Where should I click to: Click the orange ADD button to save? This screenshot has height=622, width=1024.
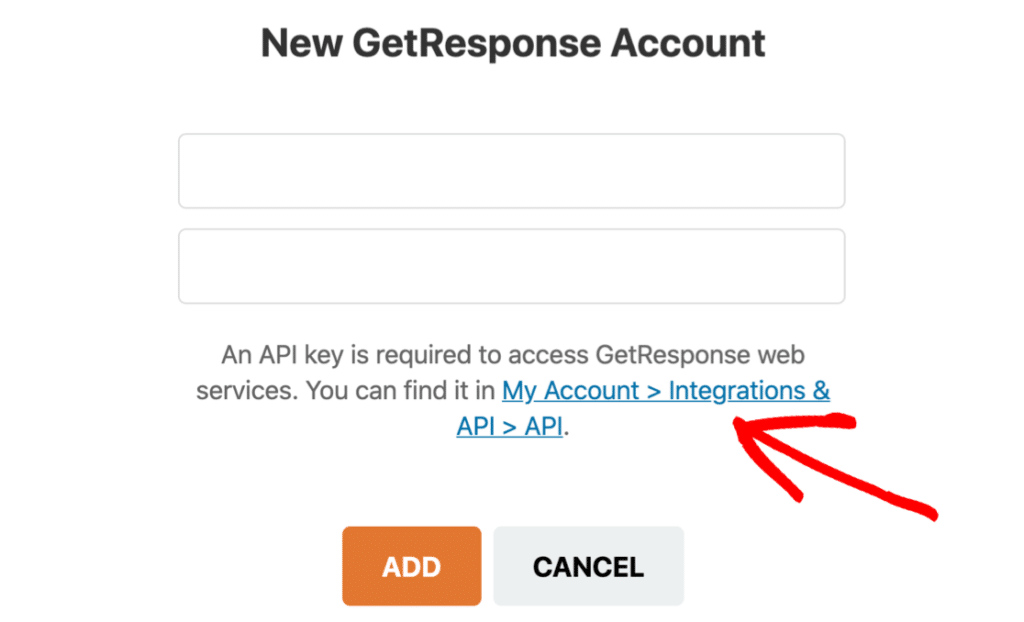pyautogui.click(x=411, y=566)
